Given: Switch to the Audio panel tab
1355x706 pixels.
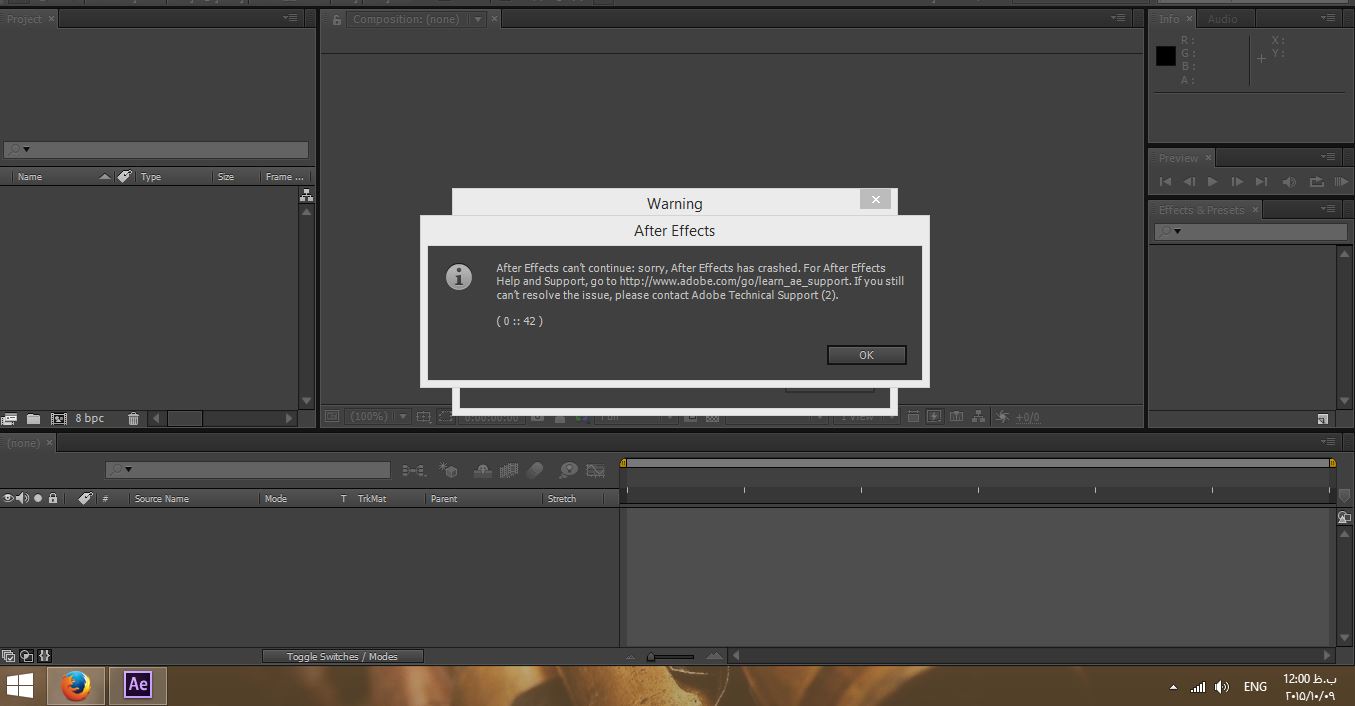Looking at the screenshot, I should pos(1222,19).
